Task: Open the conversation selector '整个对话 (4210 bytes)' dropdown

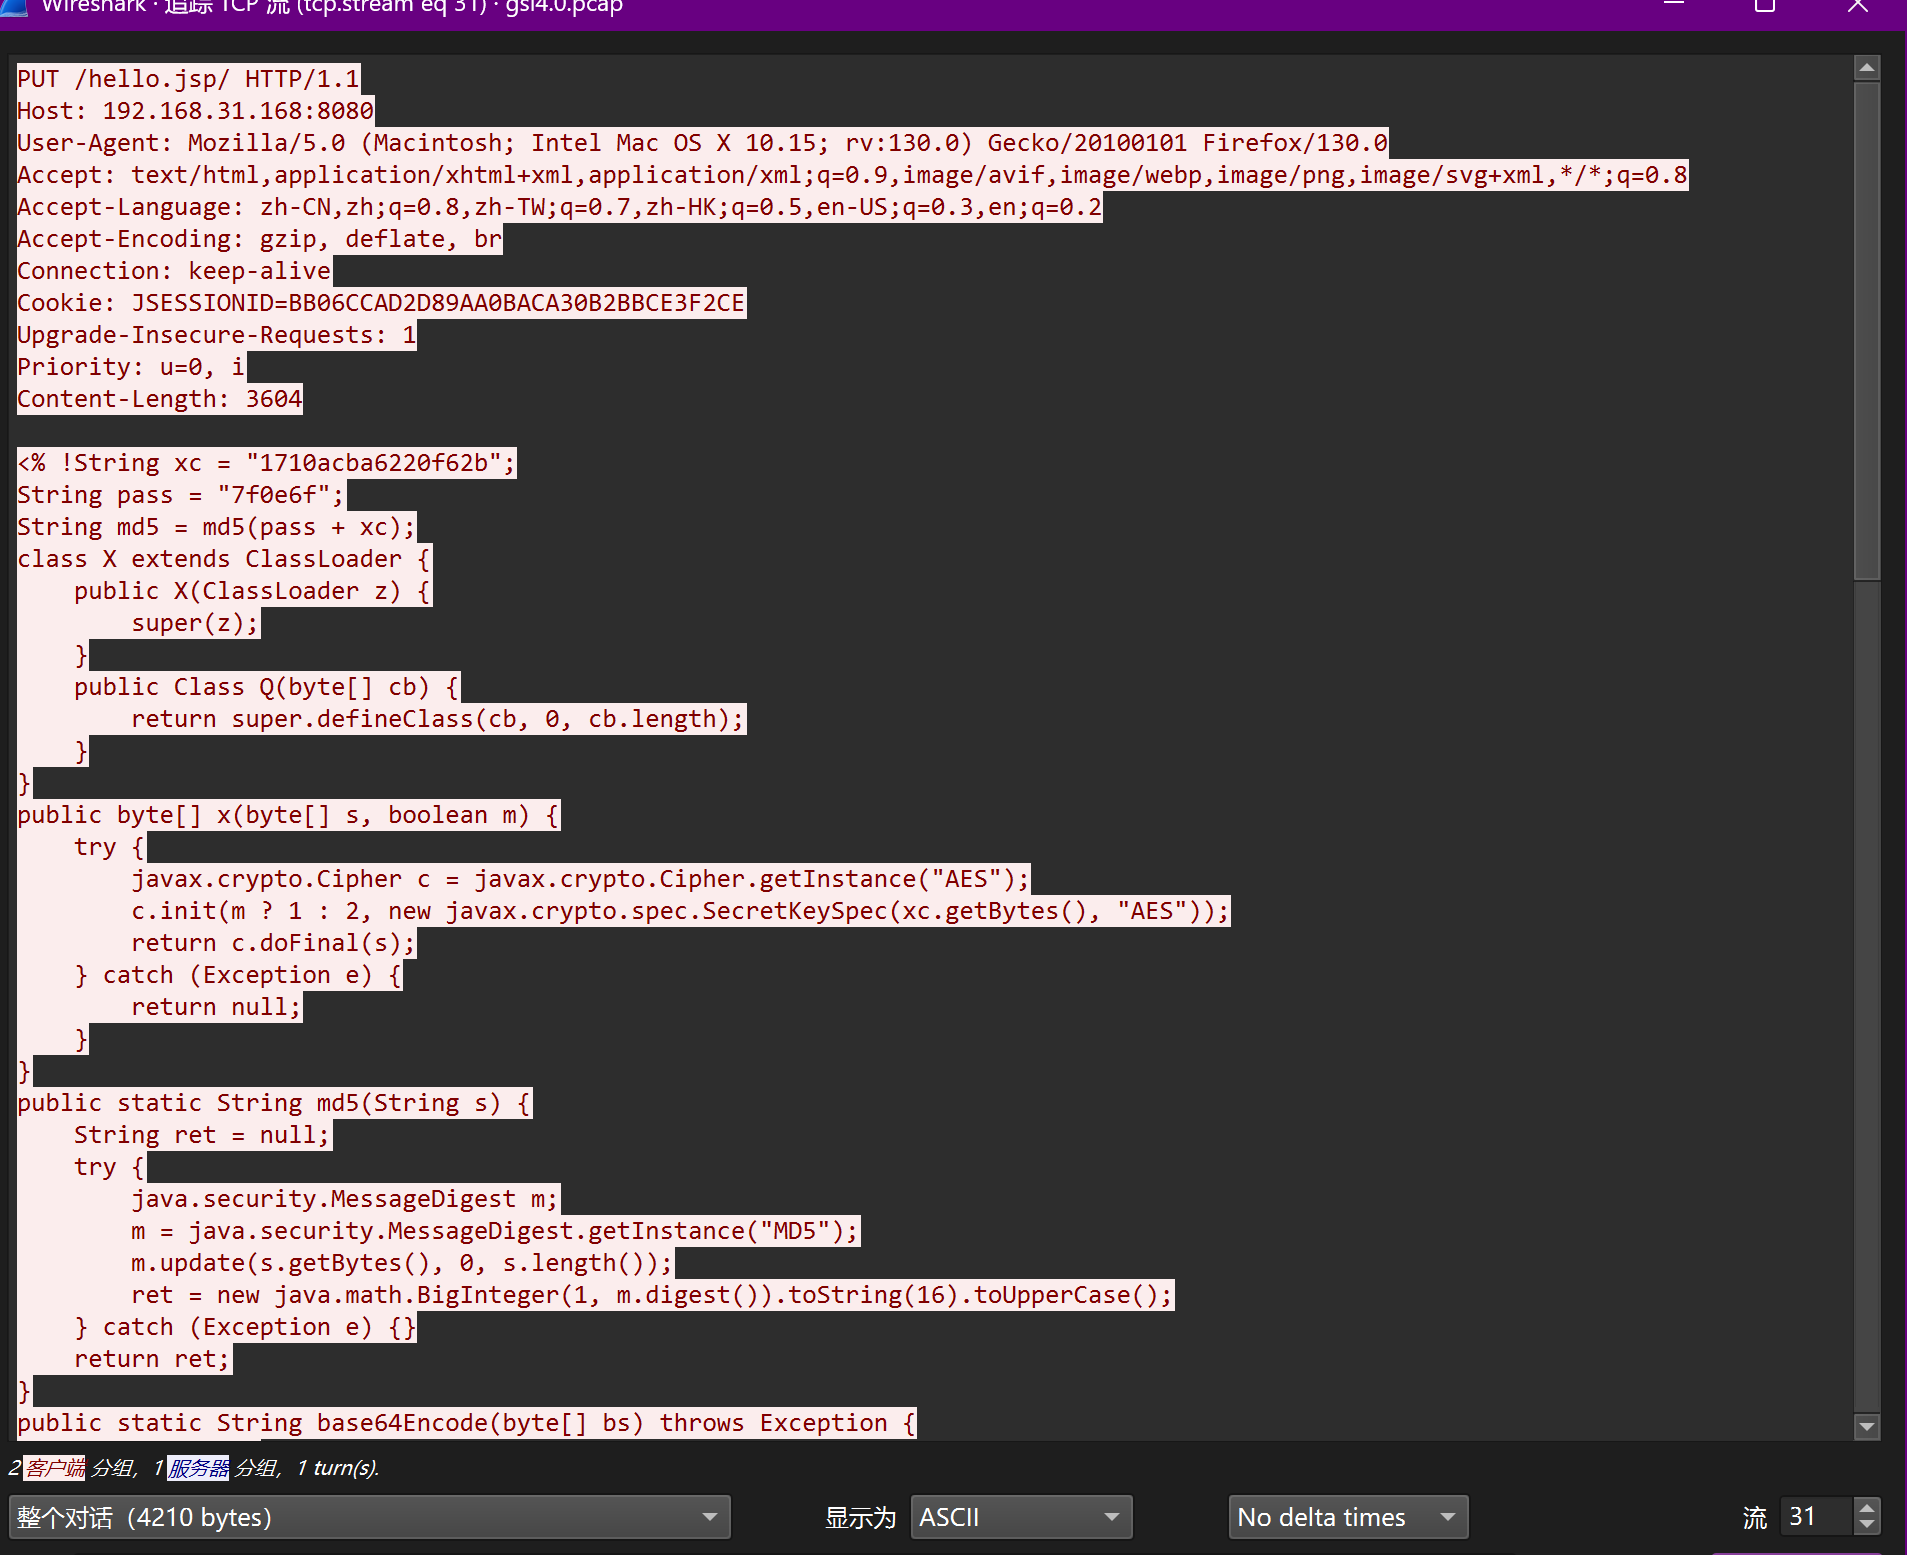Action: (x=369, y=1517)
